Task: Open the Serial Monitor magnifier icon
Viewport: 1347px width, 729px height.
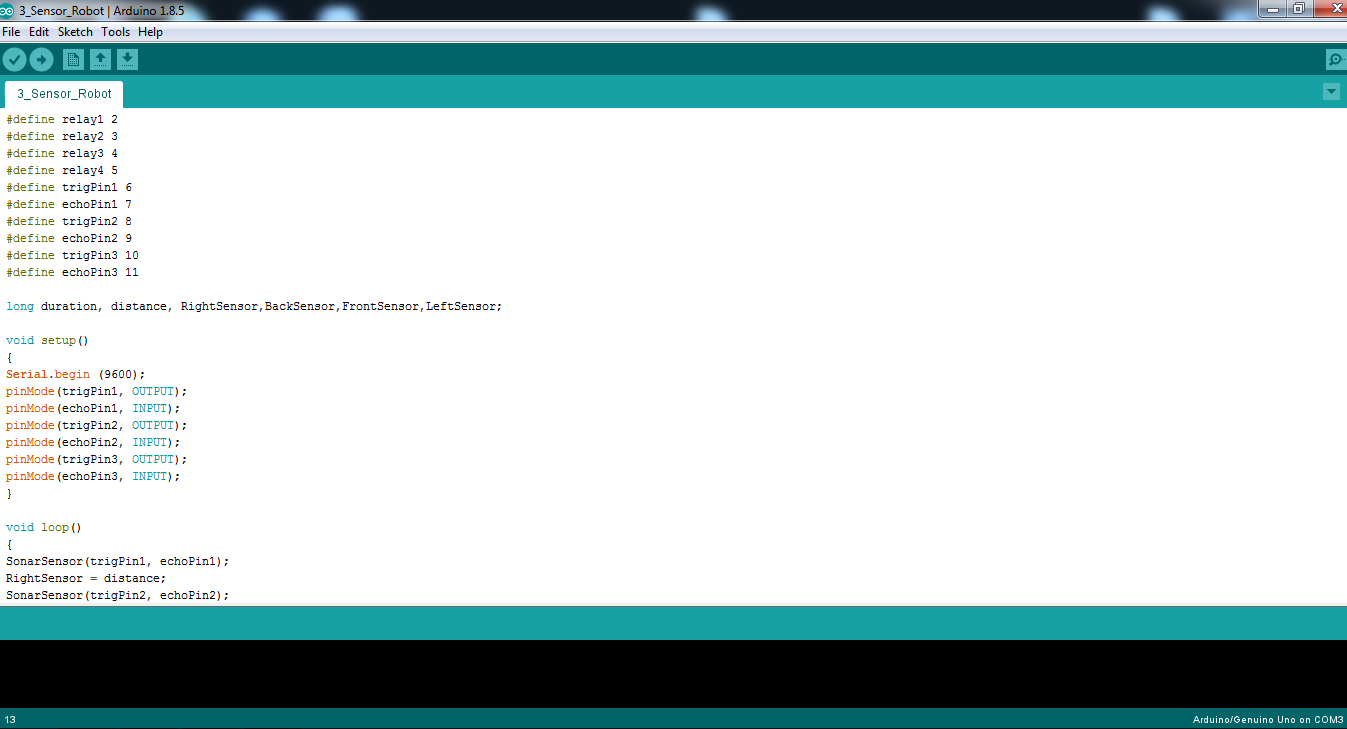Action: [1336, 60]
